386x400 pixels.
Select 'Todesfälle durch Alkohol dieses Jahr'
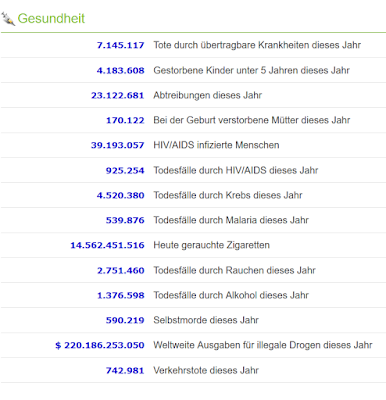click(x=231, y=295)
